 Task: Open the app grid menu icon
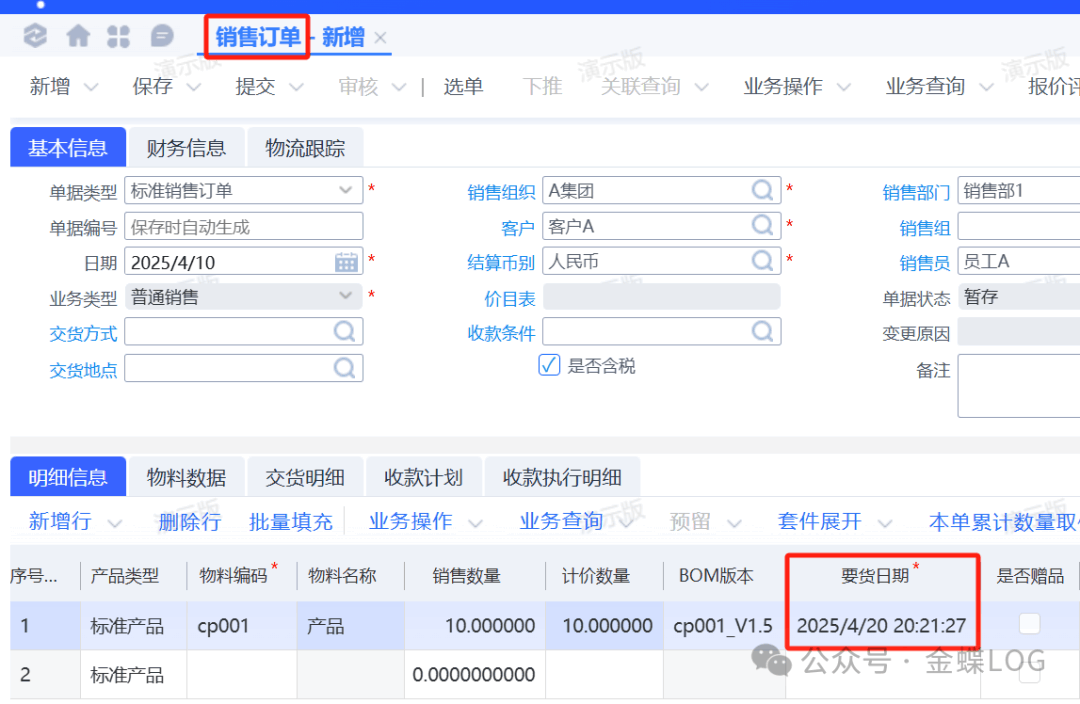coord(119,37)
